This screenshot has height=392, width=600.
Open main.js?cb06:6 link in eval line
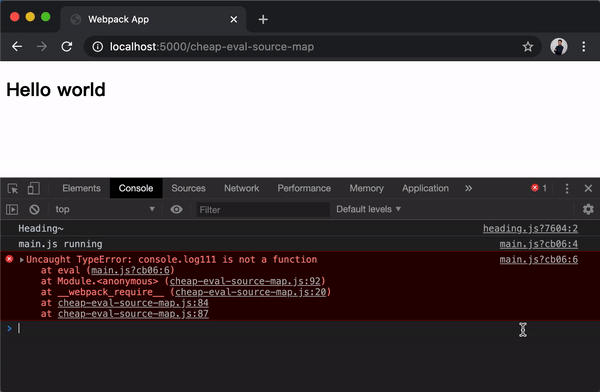[x=130, y=270]
